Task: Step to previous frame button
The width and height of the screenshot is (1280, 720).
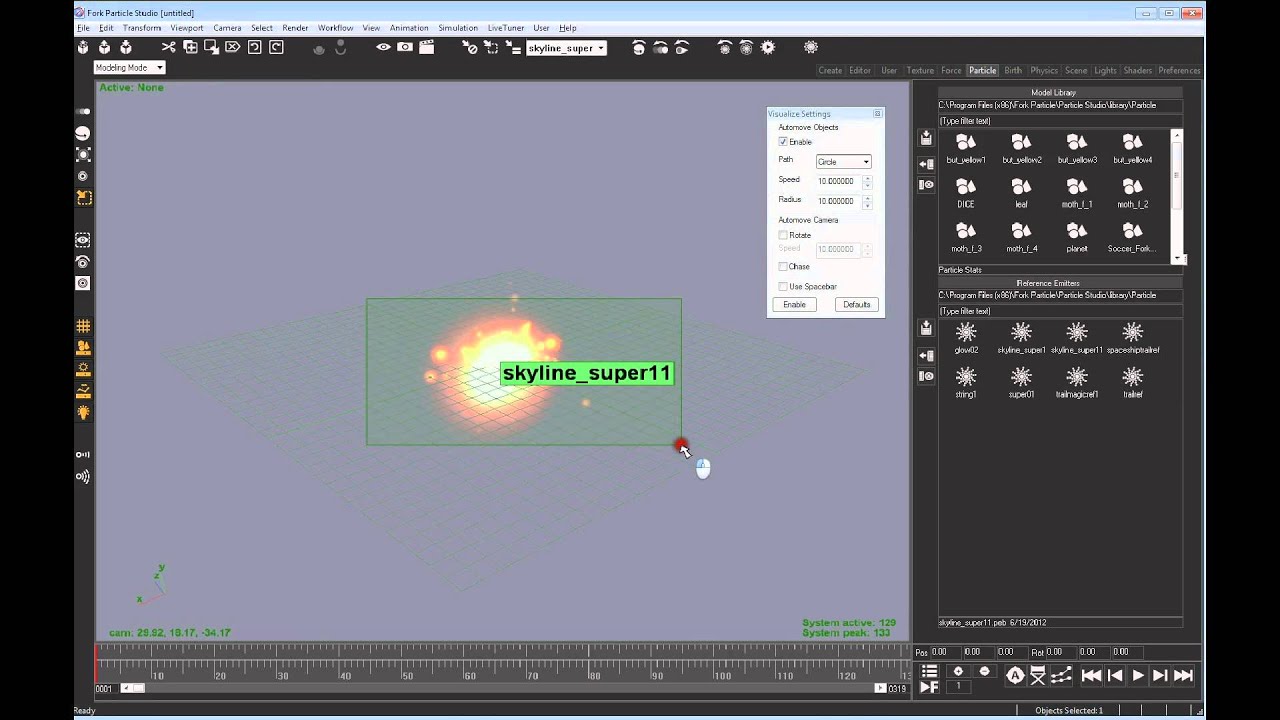Action: [x=1115, y=676]
